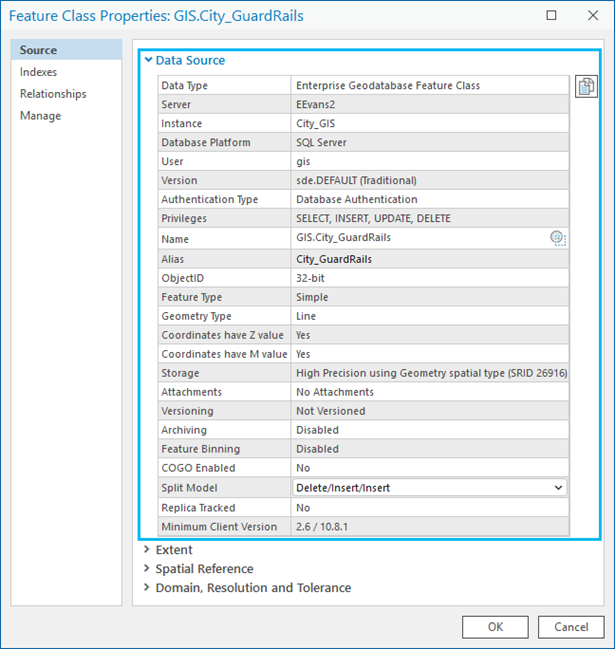Click the OK button

click(x=495, y=627)
